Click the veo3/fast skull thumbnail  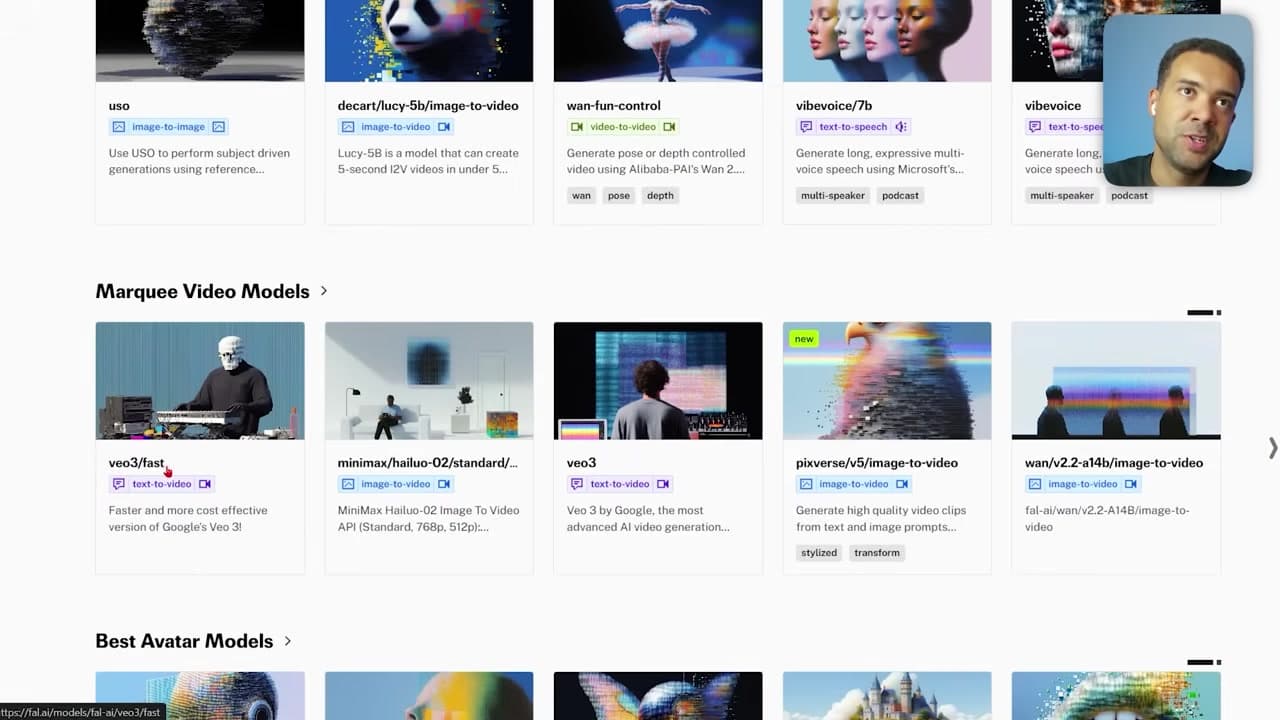coord(200,380)
